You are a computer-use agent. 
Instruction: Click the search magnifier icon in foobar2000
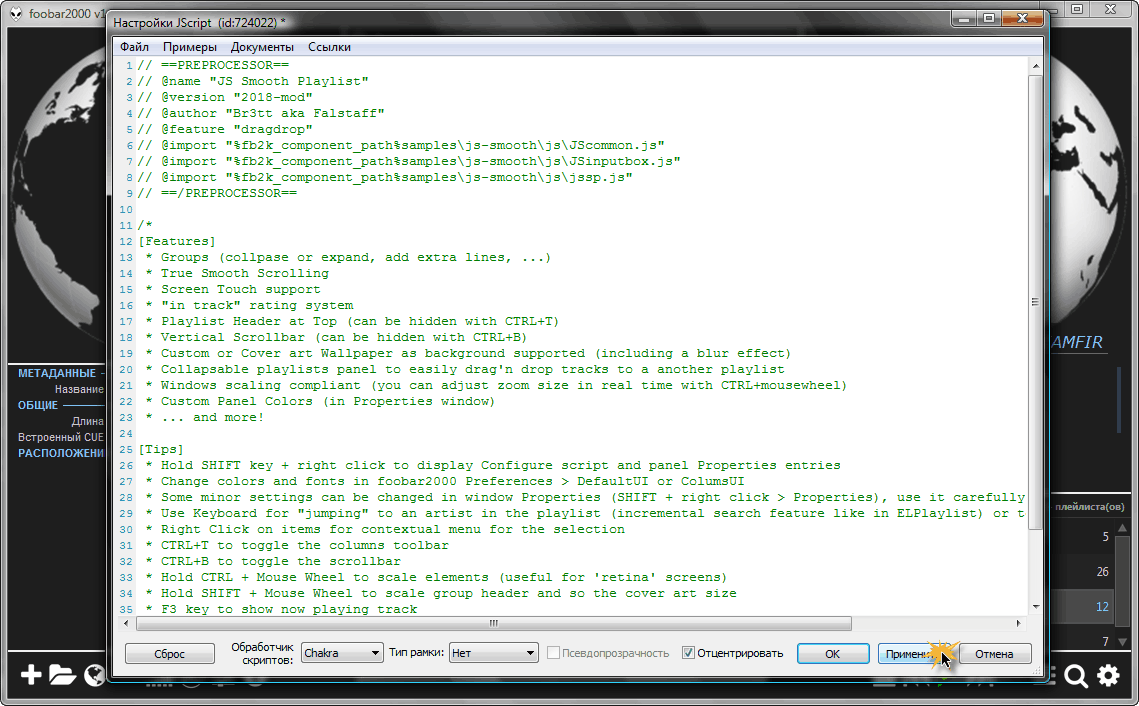pos(1076,676)
